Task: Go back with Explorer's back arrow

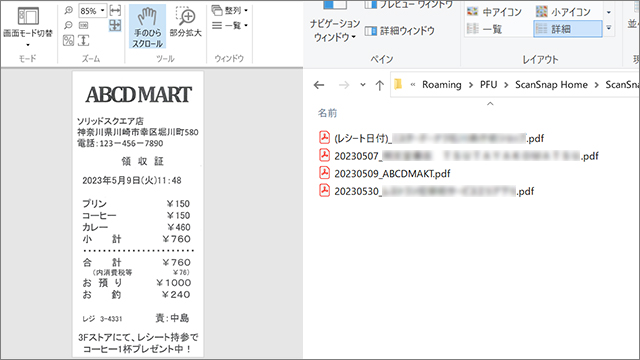Action: [x=319, y=85]
